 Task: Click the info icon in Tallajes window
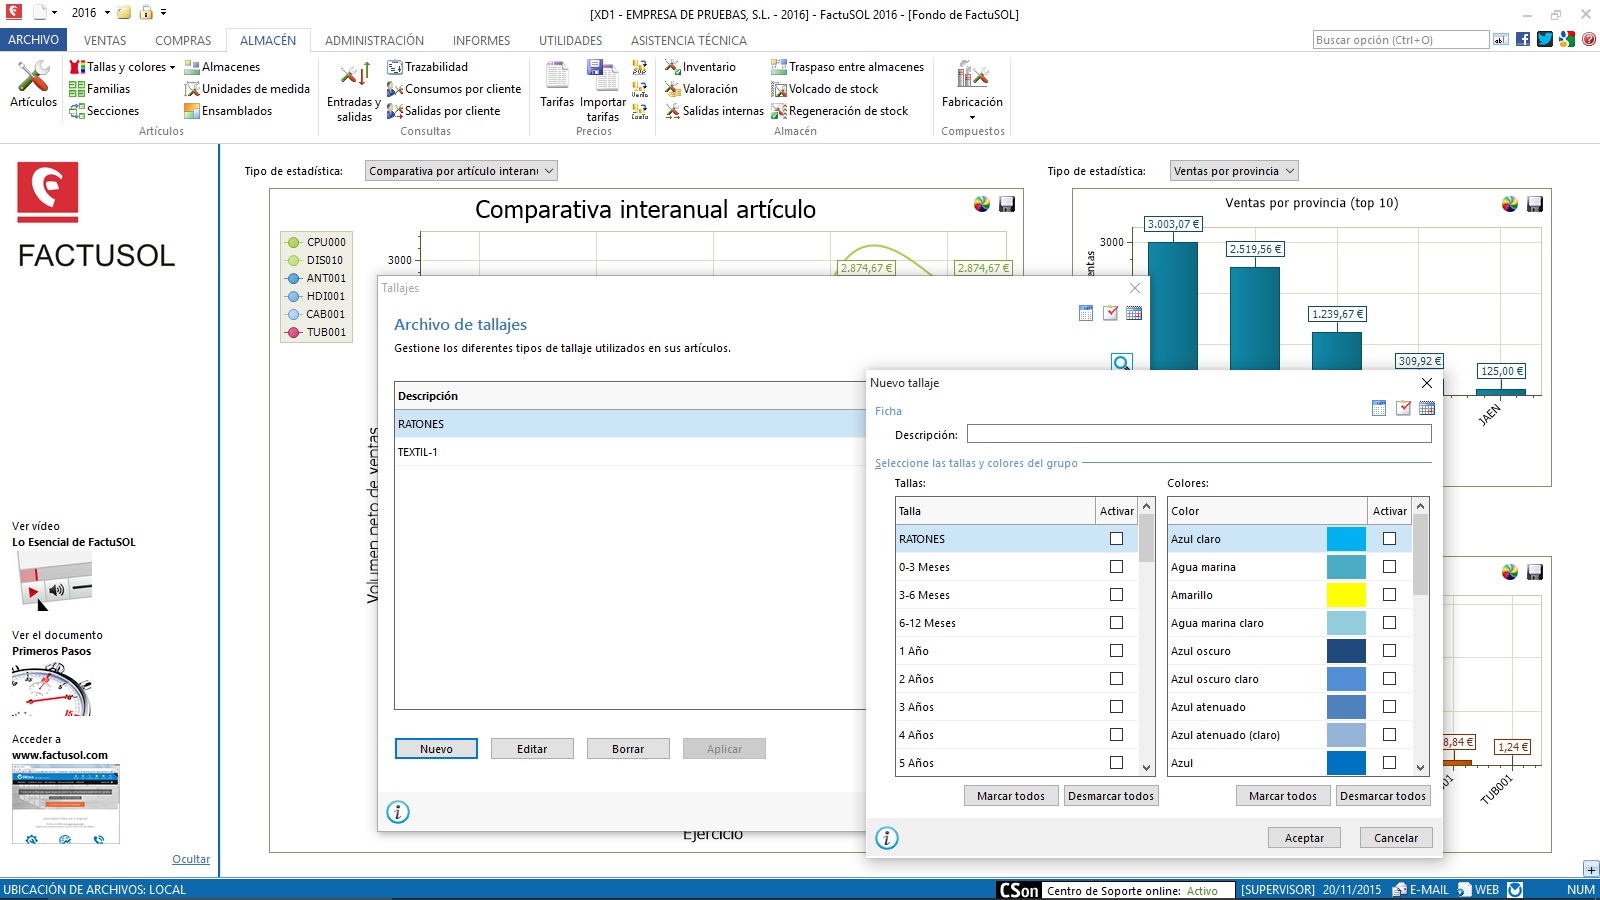click(398, 812)
